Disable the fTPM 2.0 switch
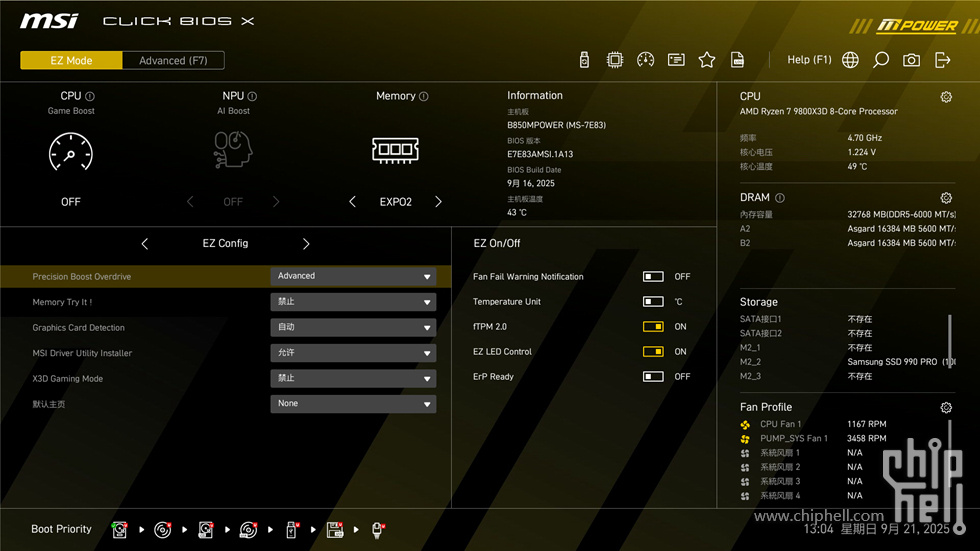The height and width of the screenshot is (551, 980). 653,327
